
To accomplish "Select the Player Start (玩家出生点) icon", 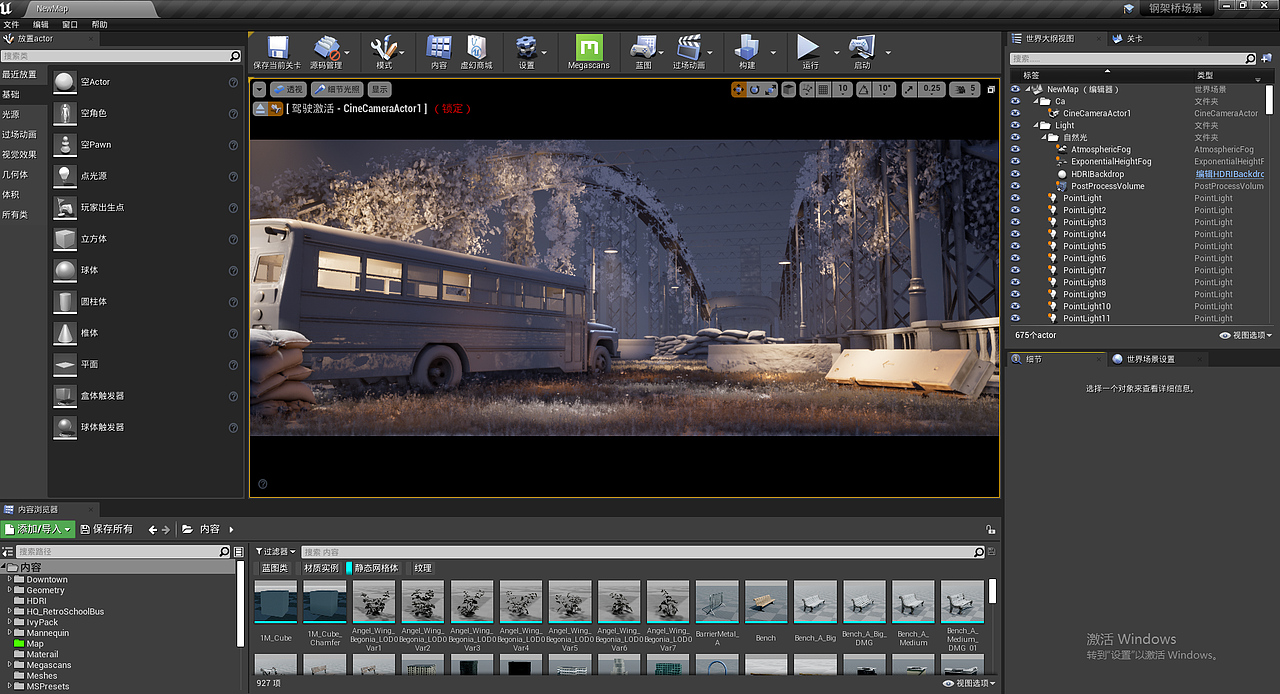I will (64, 208).
